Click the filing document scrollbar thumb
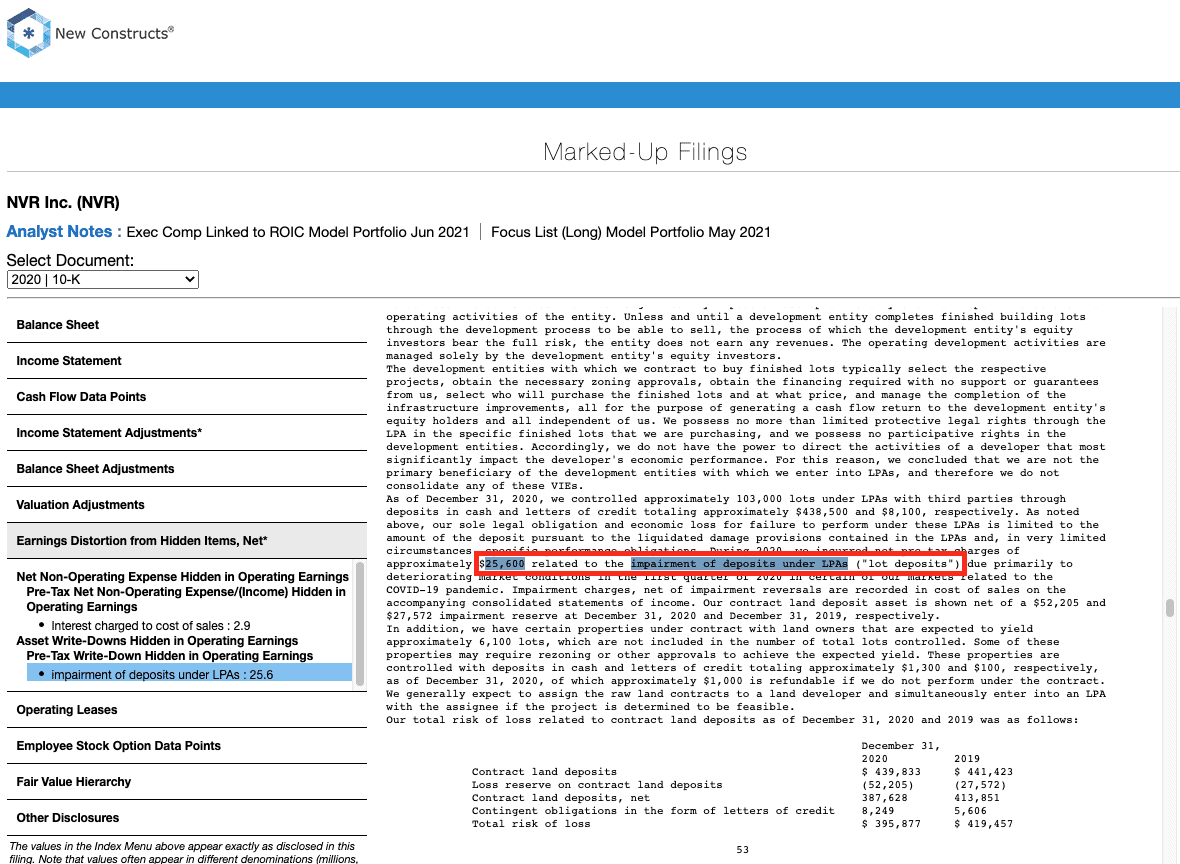Screen dimensions: 1180x864 click(x=1169, y=607)
